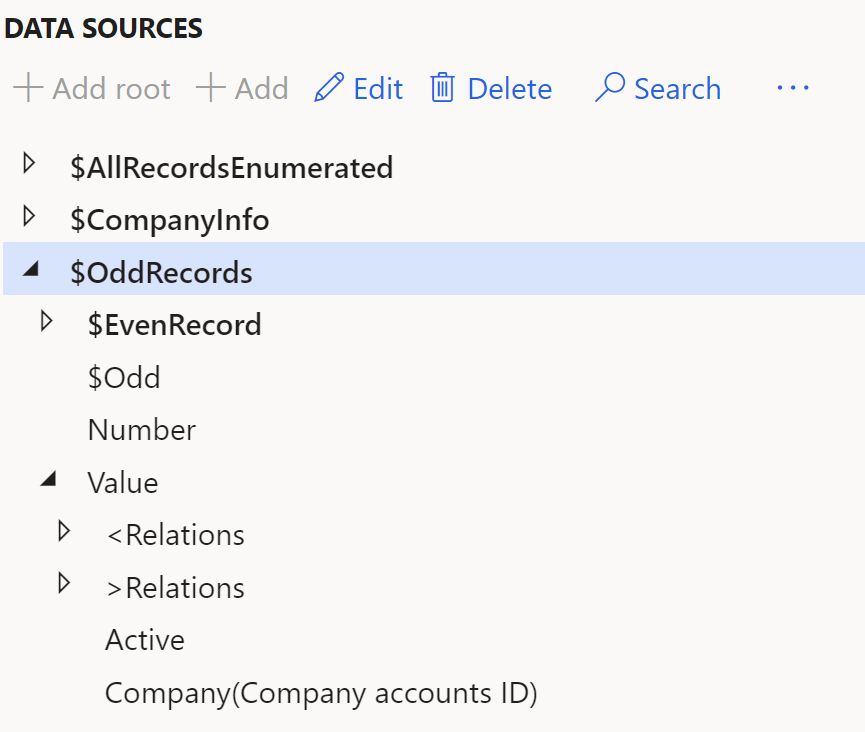Viewport: 865px width, 732px height.
Task: Click the trash can Delete icon
Action: 442,89
